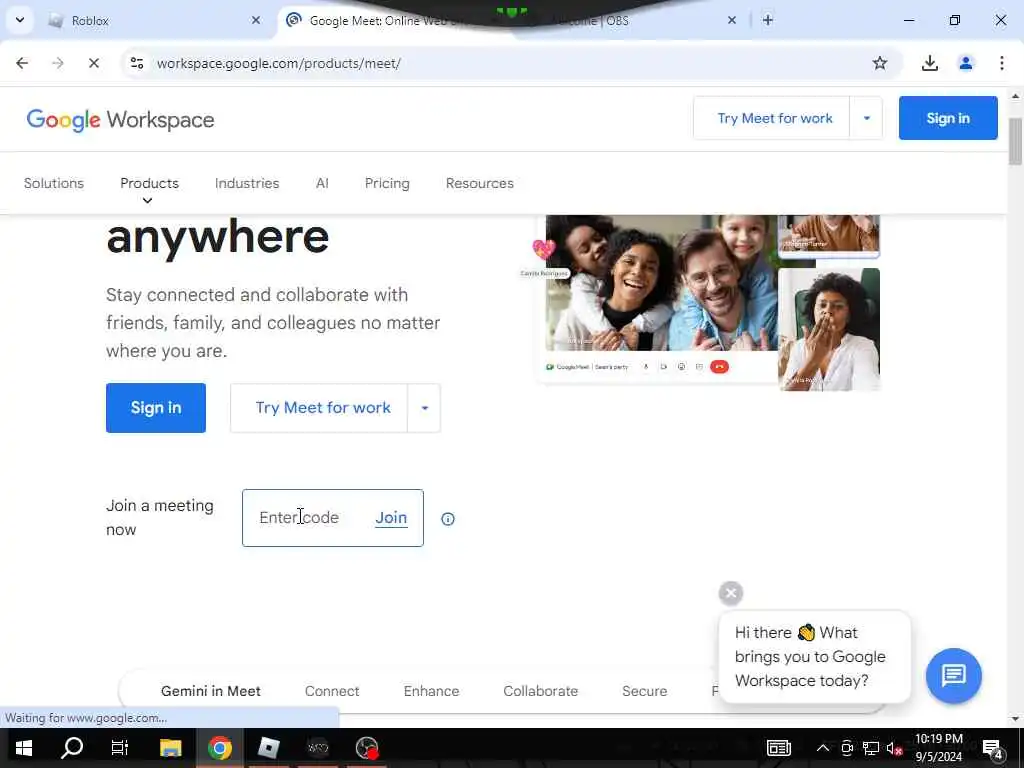Click Try Meet for work hero button
This screenshot has height=768, width=1024.
pos(319,408)
